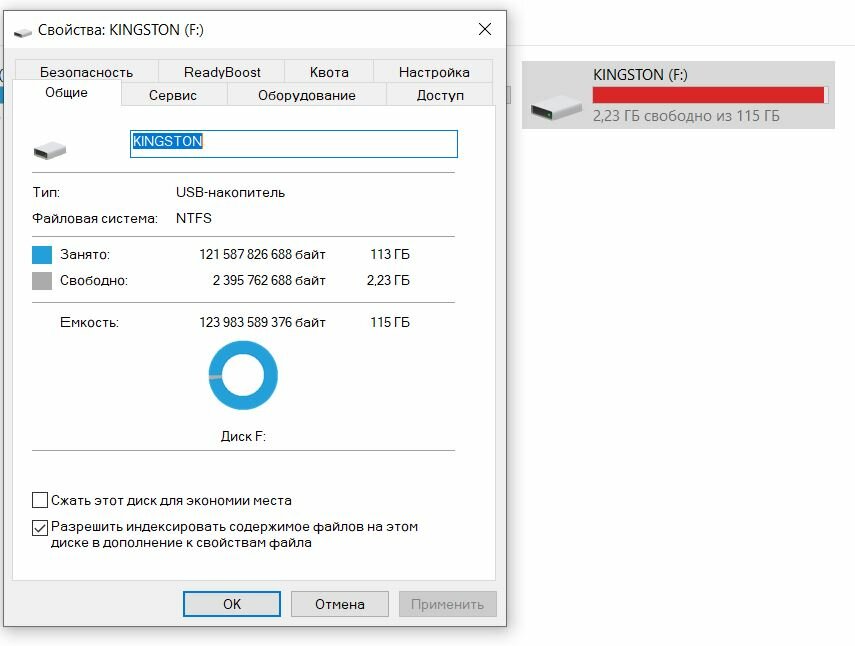
Task: Click the 'NTFS' file system value
Action: (x=194, y=218)
